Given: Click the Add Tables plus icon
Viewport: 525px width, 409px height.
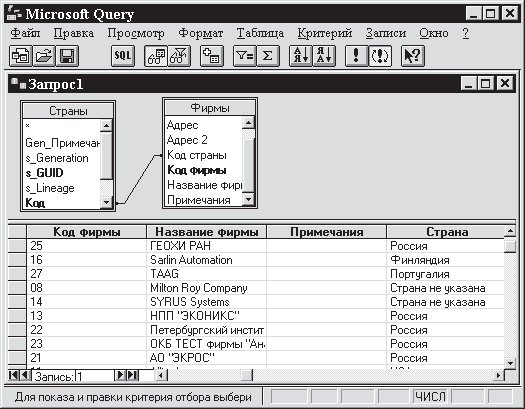Looking at the screenshot, I should (212, 56).
